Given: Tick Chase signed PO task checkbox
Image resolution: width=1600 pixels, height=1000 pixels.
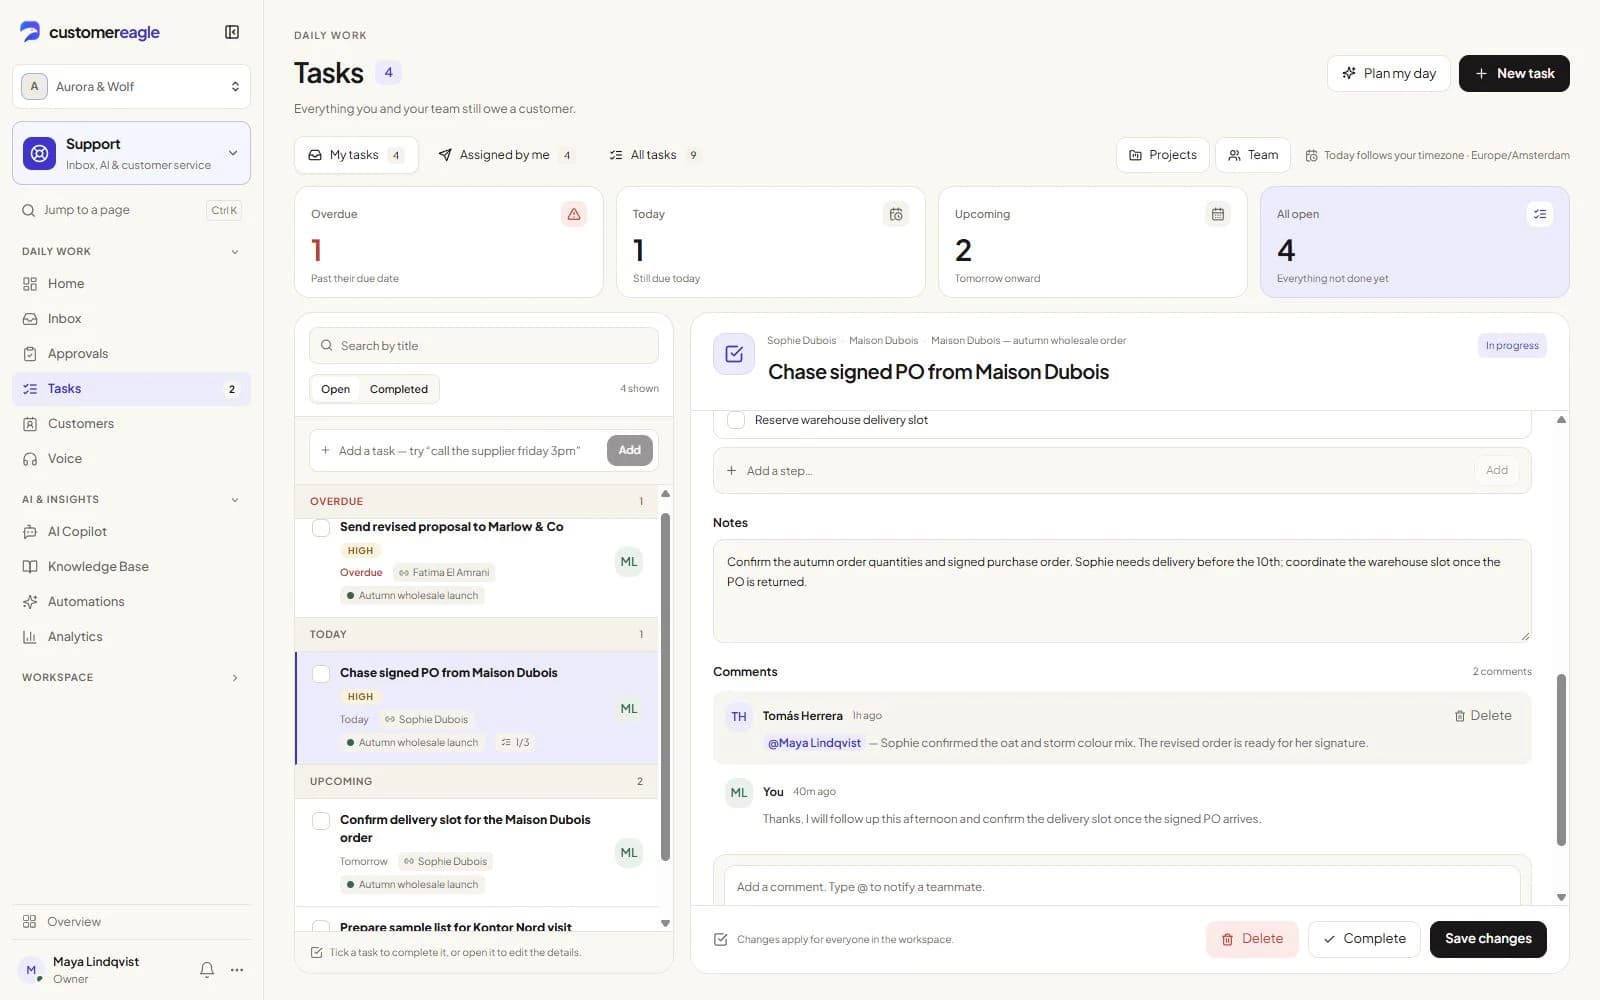Looking at the screenshot, I should coord(321,674).
